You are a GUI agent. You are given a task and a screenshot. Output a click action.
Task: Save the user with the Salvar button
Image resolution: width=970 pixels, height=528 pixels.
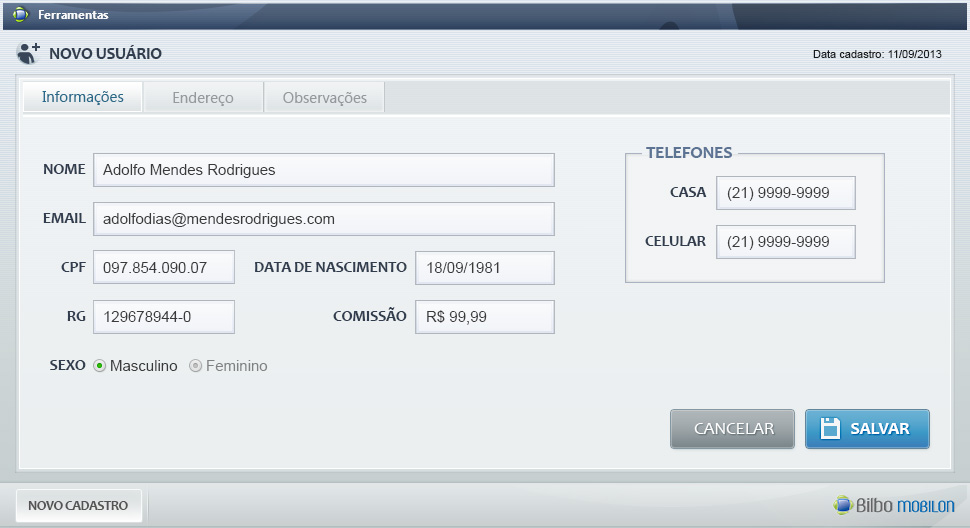click(867, 428)
